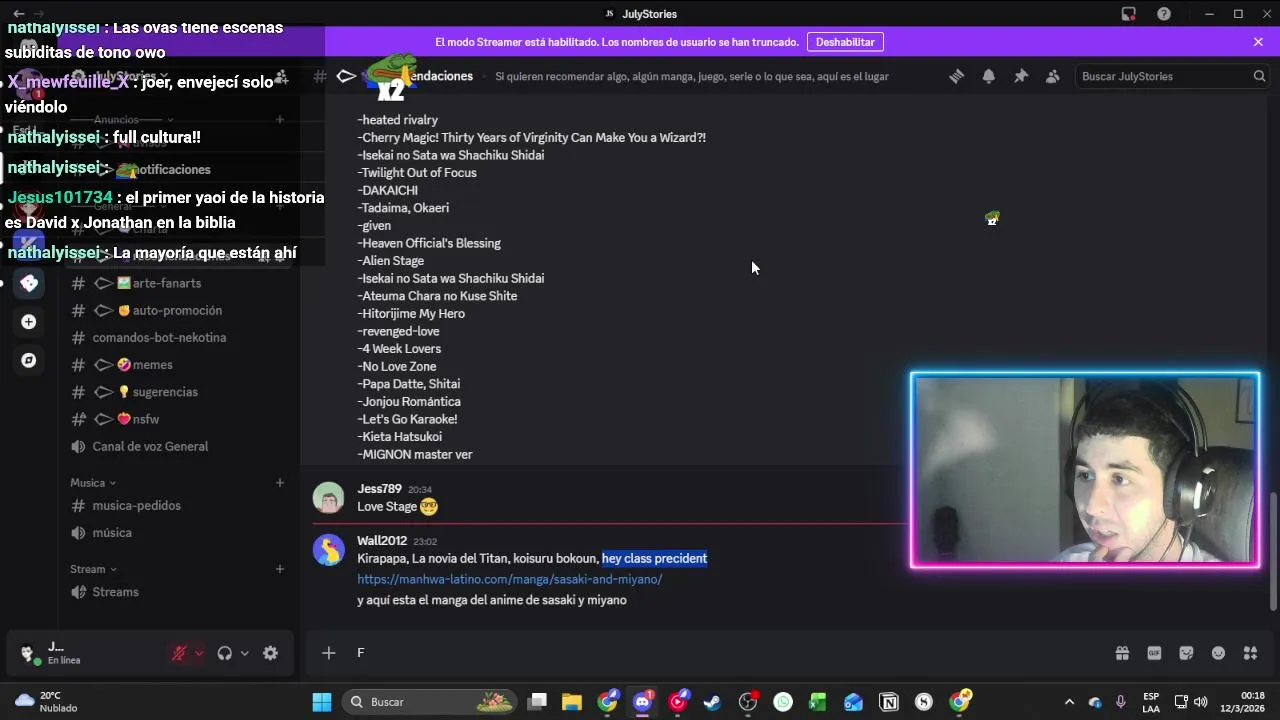Toggle headphones deafen button
The width and height of the screenshot is (1280, 720).
tap(224, 653)
